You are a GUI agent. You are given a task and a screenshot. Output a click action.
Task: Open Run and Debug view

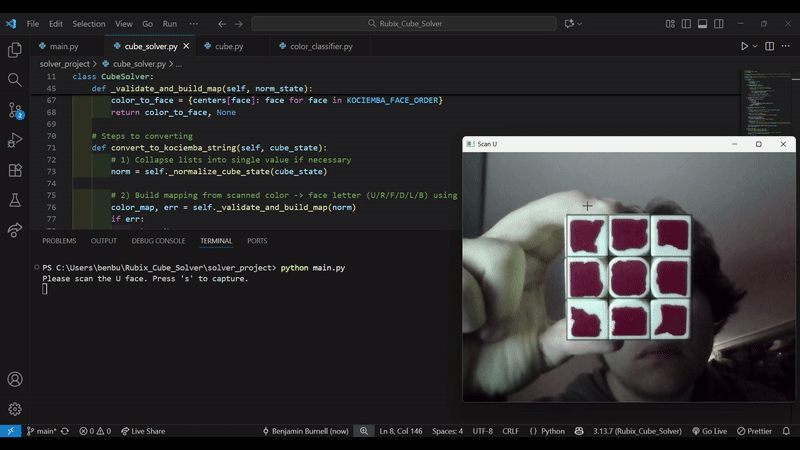tap(15, 140)
